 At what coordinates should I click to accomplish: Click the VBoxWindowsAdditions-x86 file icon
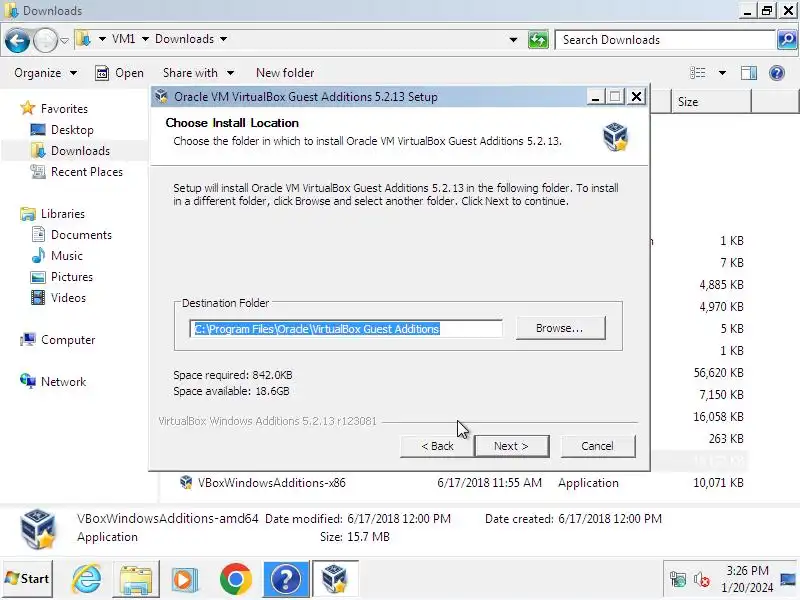click(186, 482)
